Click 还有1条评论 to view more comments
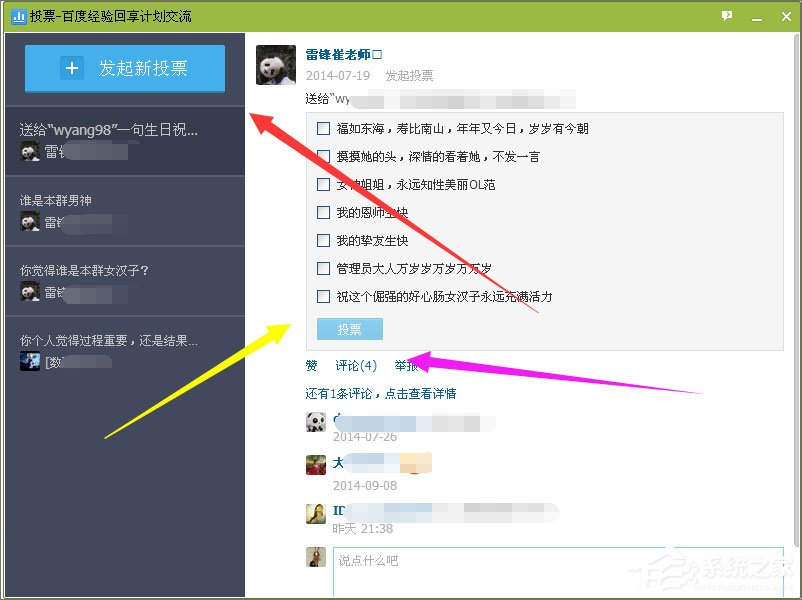 click(x=380, y=392)
